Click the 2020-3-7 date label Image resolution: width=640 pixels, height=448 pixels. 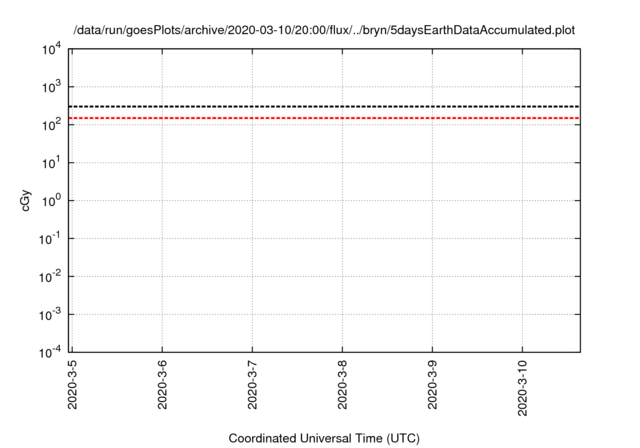pyautogui.click(x=252, y=385)
